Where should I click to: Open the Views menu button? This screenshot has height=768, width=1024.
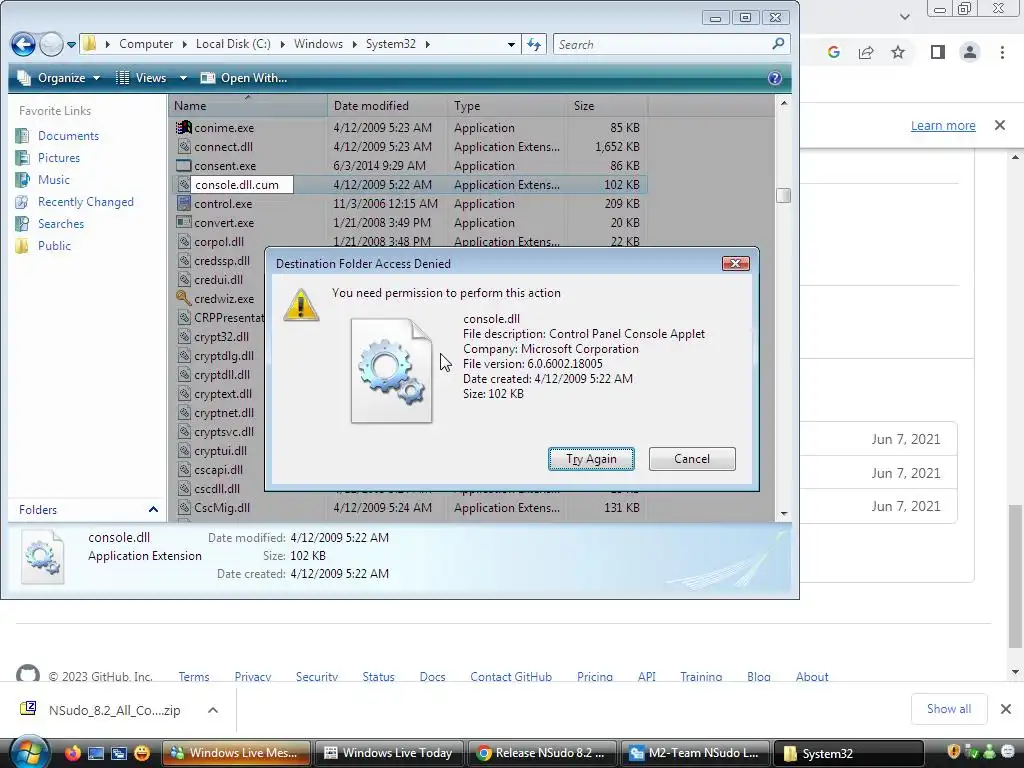coord(142,78)
